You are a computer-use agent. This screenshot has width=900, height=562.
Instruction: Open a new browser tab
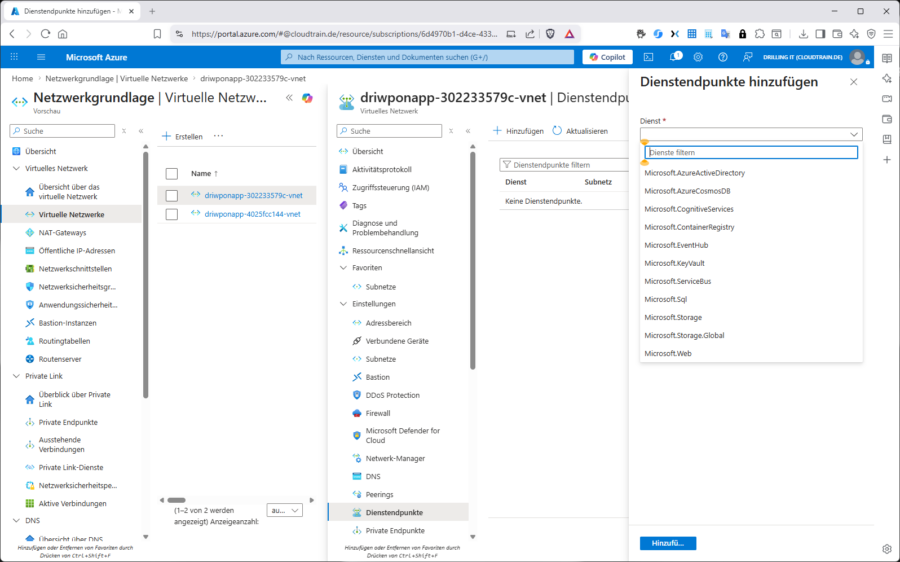[152, 11]
